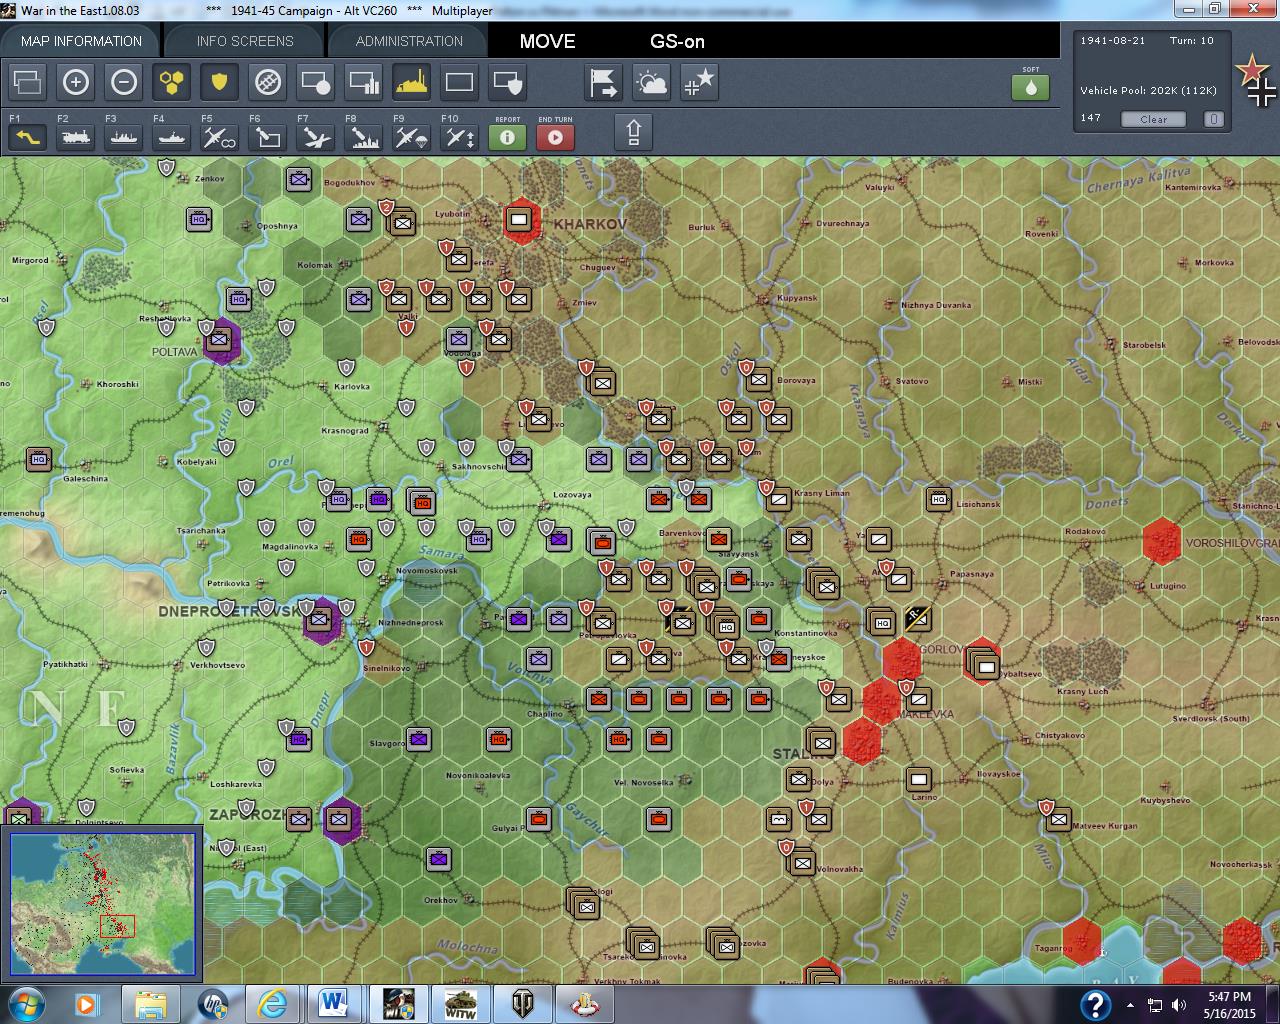Click the weather display icon
The height and width of the screenshot is (1024, 1280).
(651, 83)
